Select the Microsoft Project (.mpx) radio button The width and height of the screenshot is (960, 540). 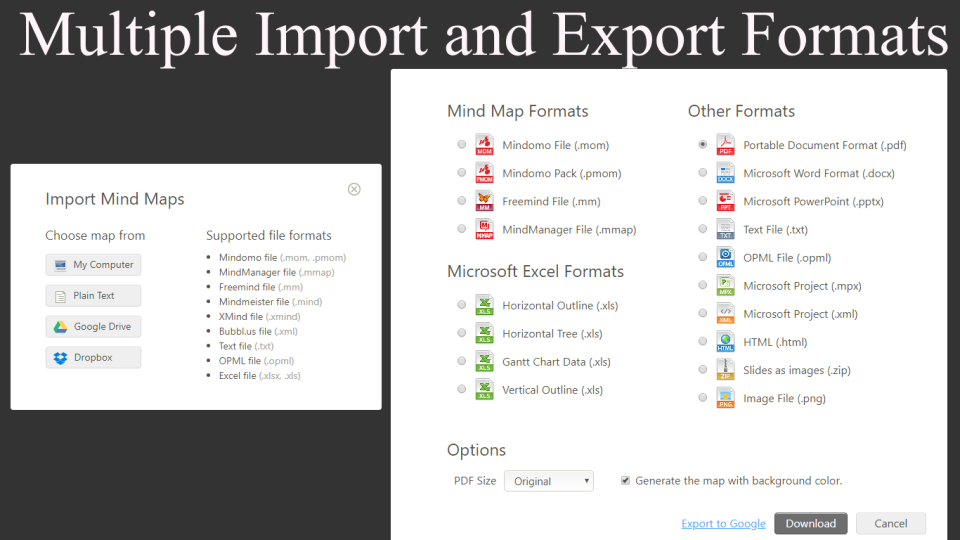(x=703, y=285)
